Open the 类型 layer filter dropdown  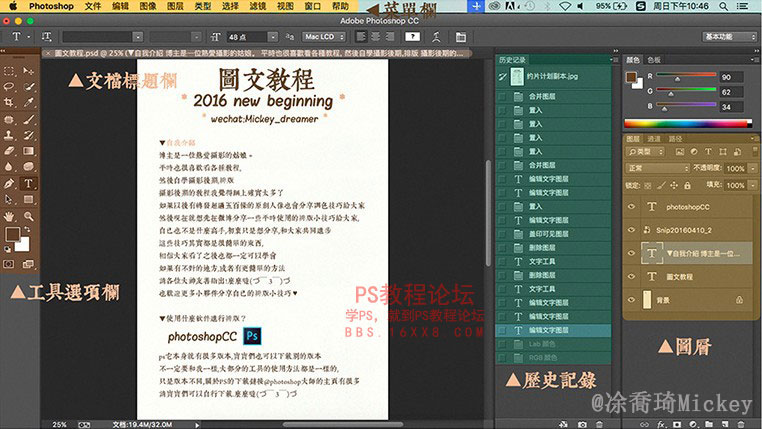645,152
